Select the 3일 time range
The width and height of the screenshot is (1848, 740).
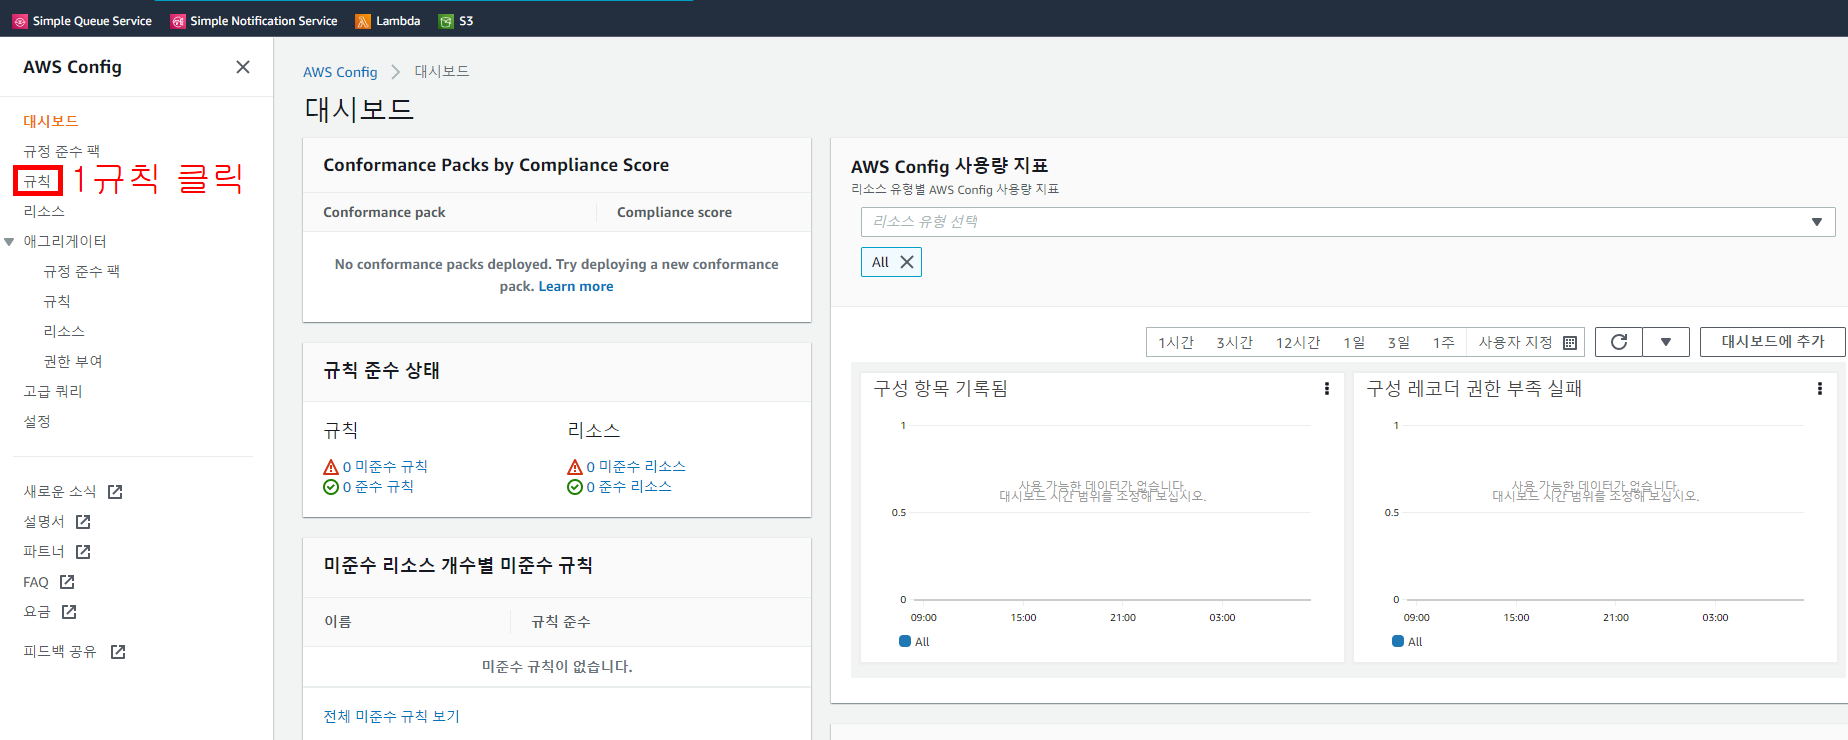tap(1399, 343)
